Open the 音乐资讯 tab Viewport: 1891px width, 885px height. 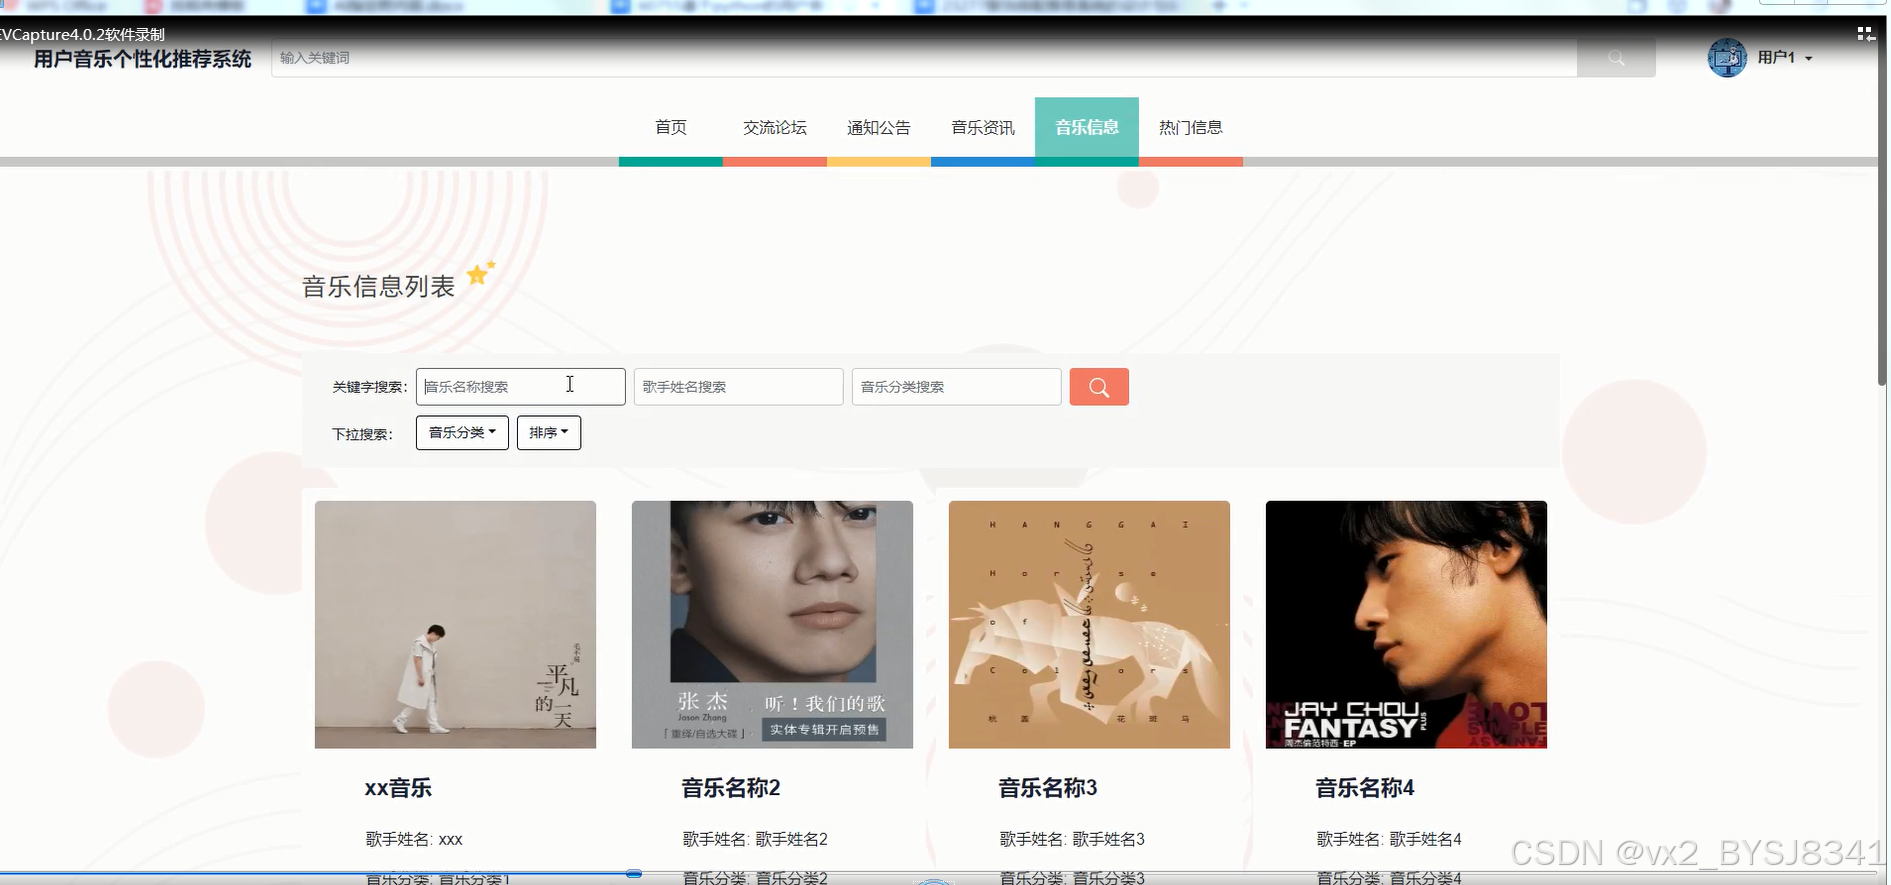point(983,128)
